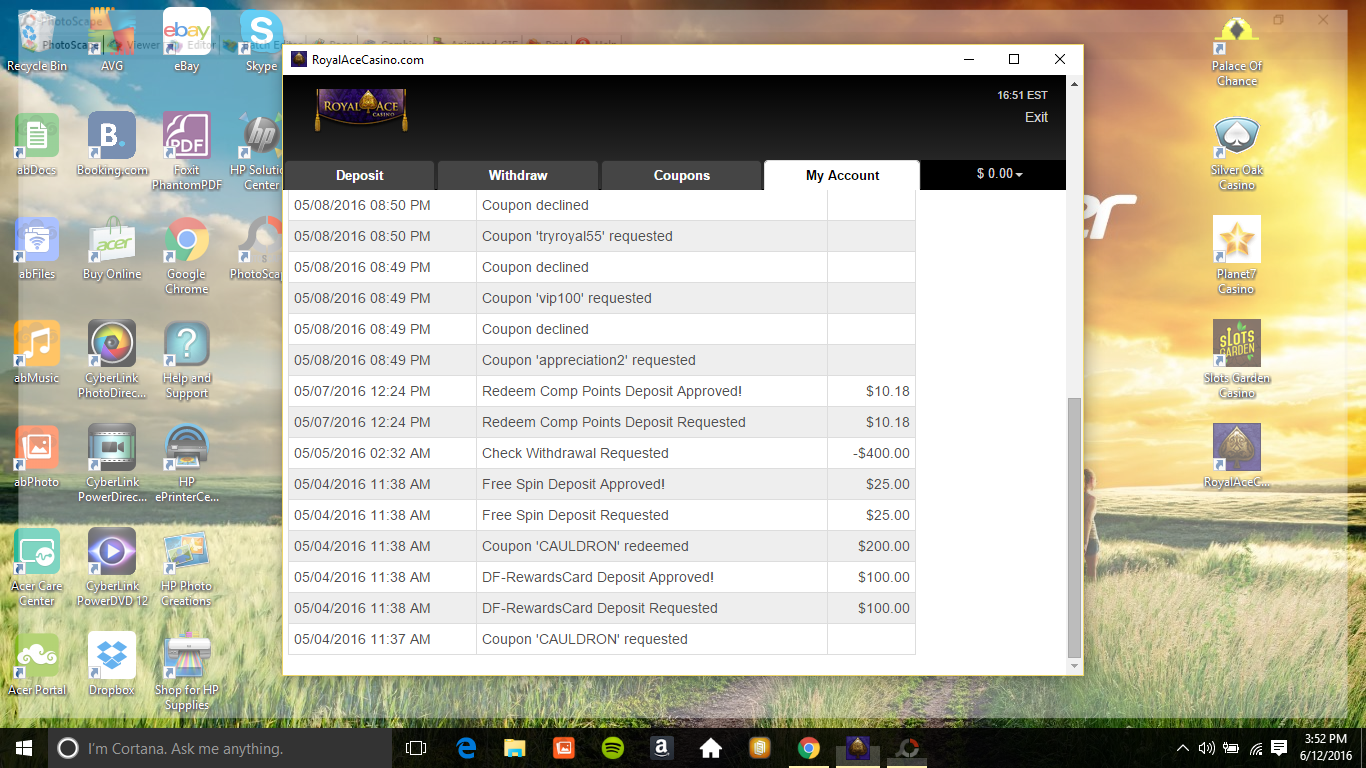Click 'Coupon 'tryroyal55' requested' entry
1366x768 pixels.
coord(577,236)
